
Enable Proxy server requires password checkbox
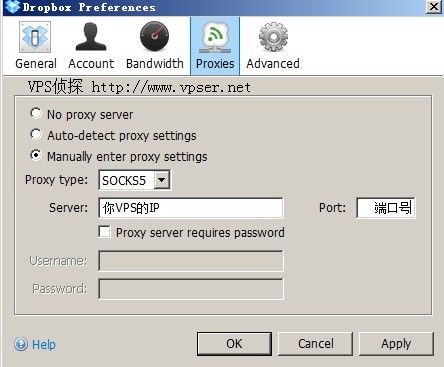[x=104, y=232]
